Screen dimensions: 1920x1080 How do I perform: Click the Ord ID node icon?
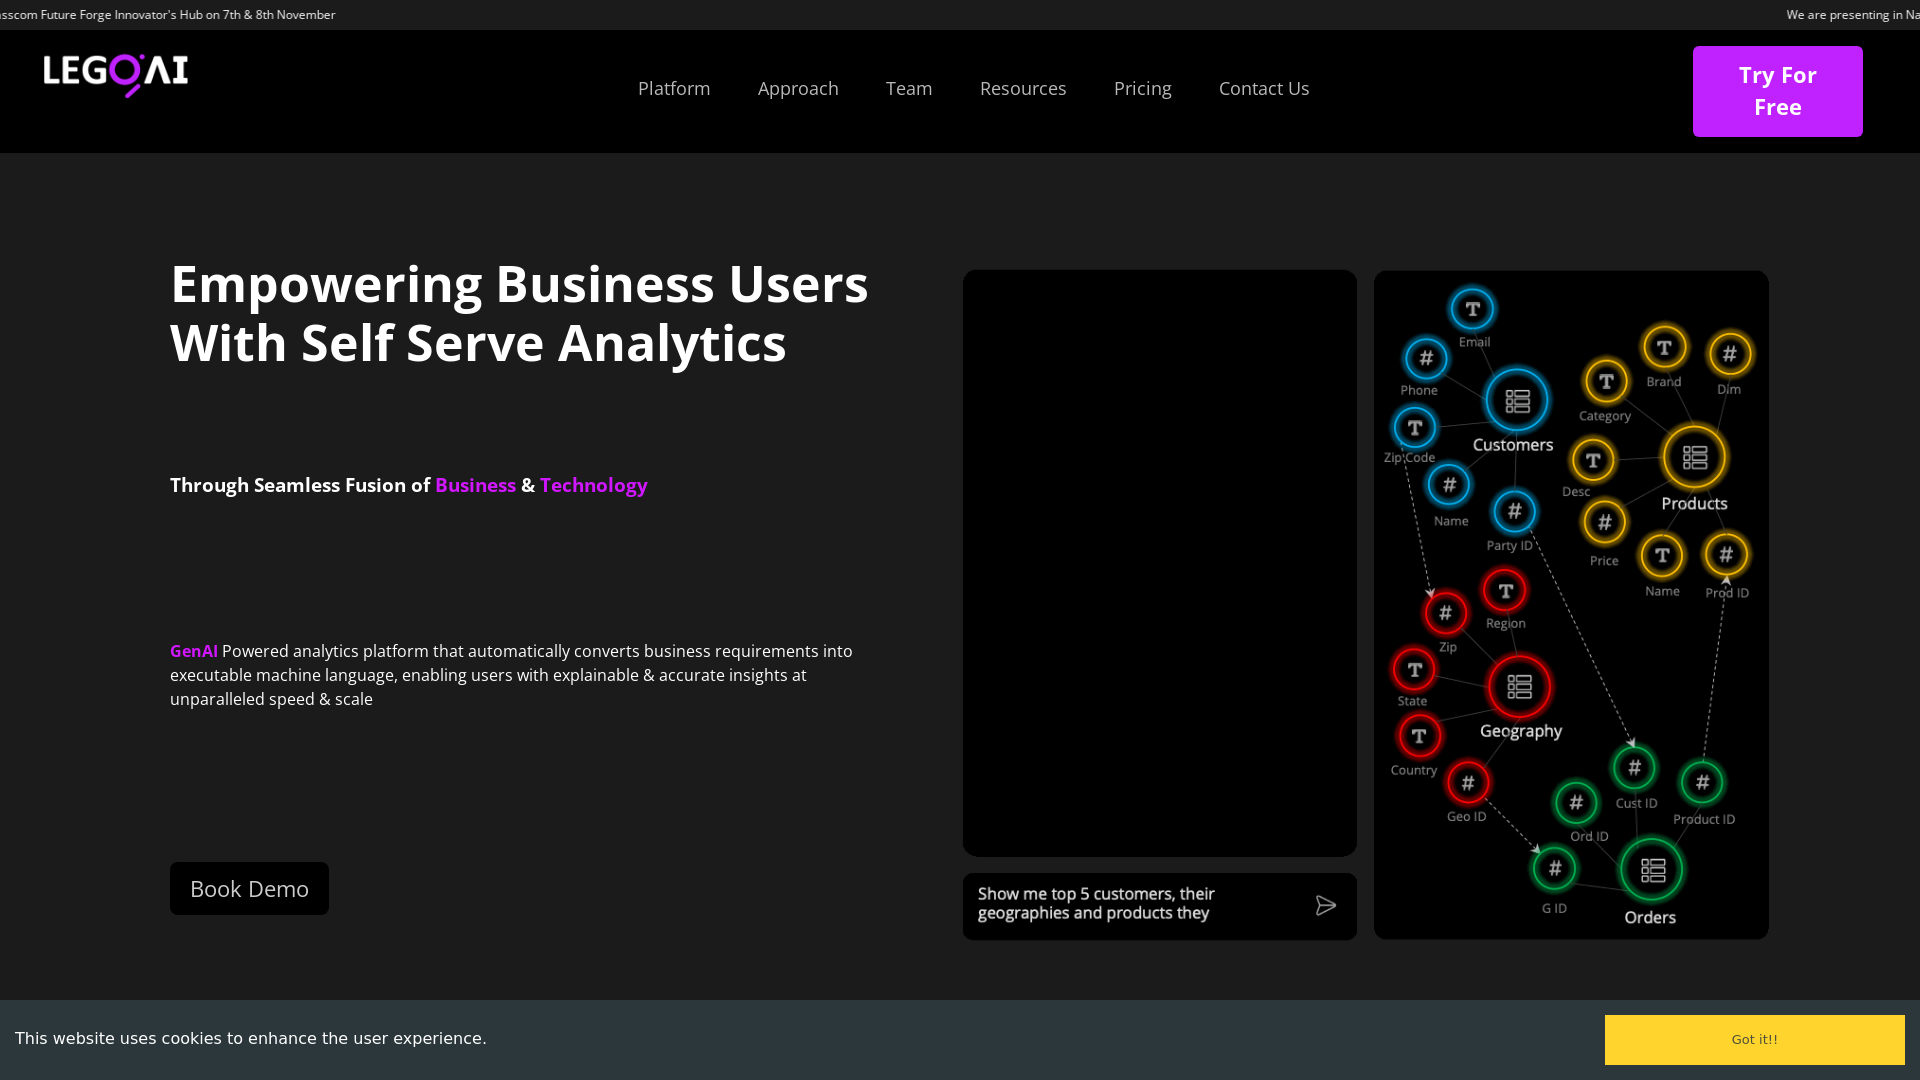coord(1576,803)
